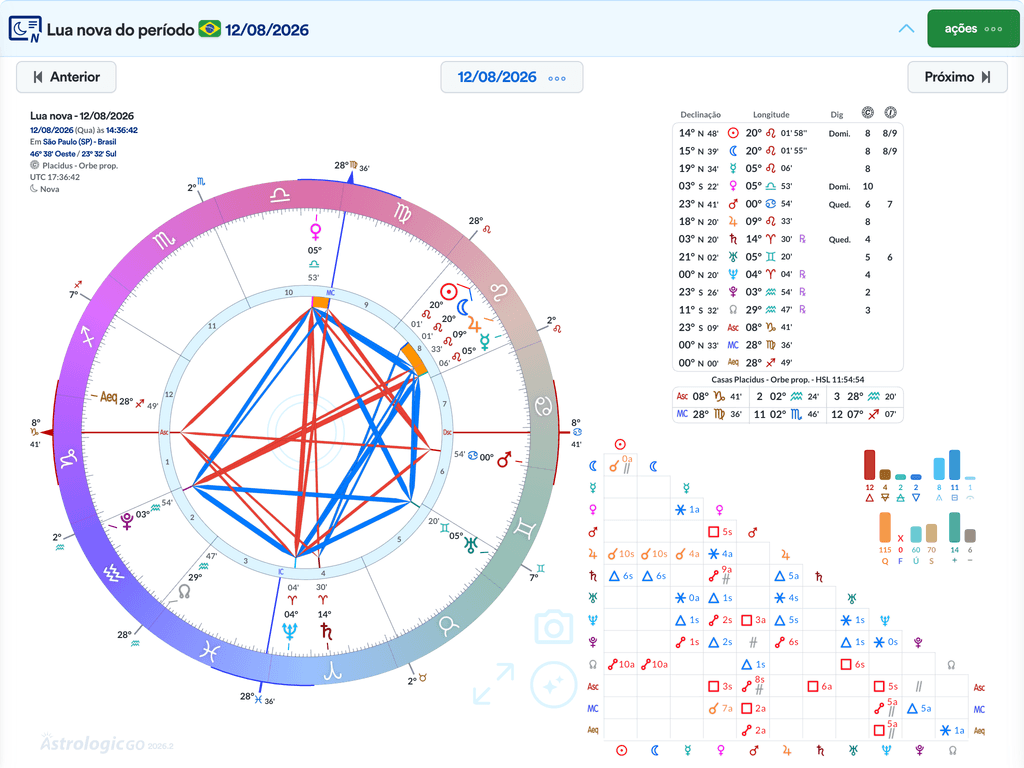
Task: Click the "6a" square cell in the Asc row
Action: pos(820,686)
